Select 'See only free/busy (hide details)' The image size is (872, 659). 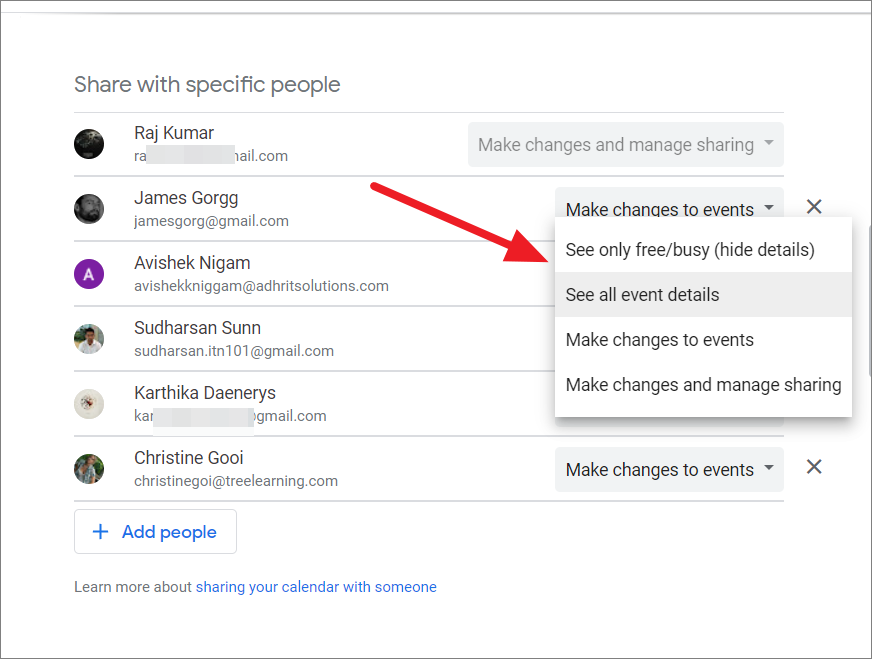[690, 250]
